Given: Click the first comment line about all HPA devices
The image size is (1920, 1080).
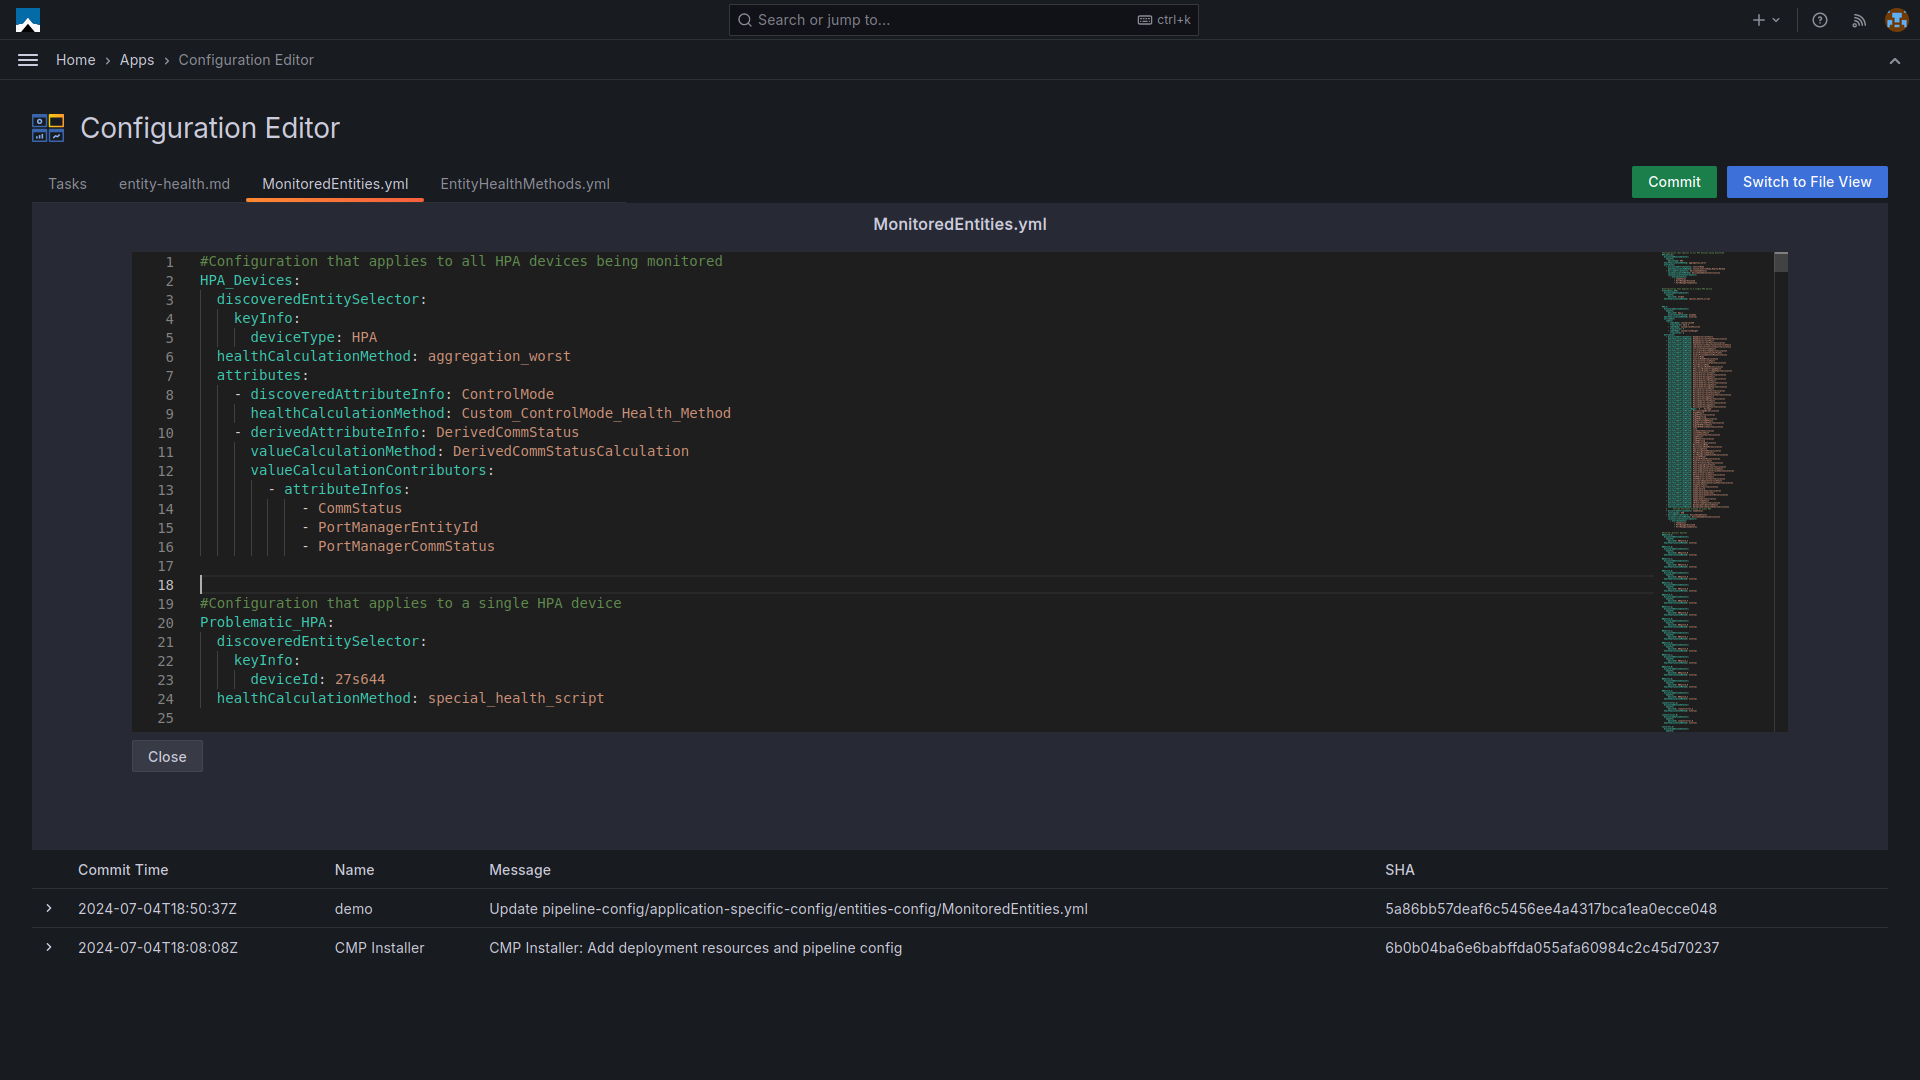Looking at the screenshot, I should click(461, 262).
